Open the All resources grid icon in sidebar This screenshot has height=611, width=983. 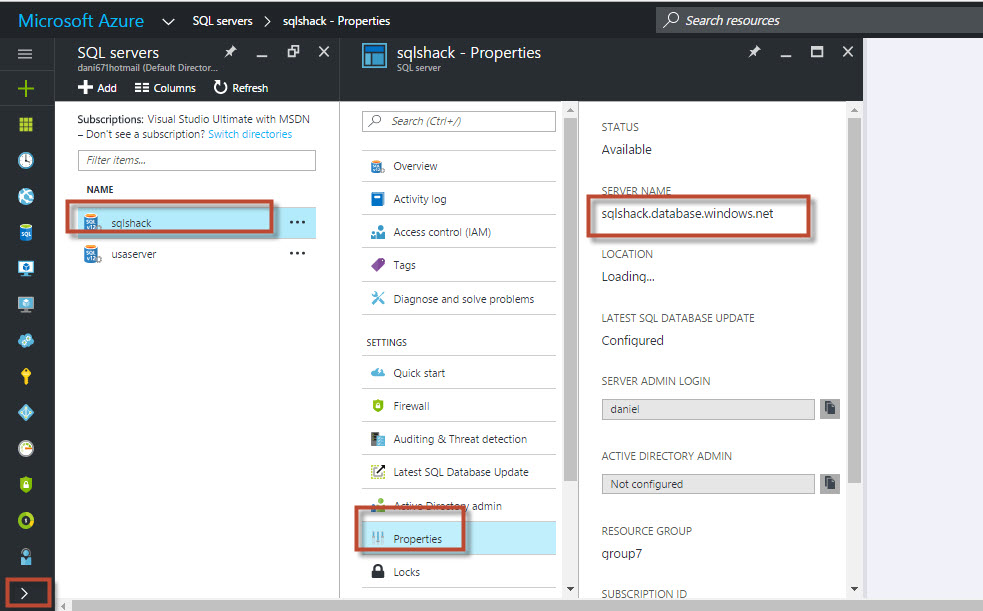click(26, 124)
